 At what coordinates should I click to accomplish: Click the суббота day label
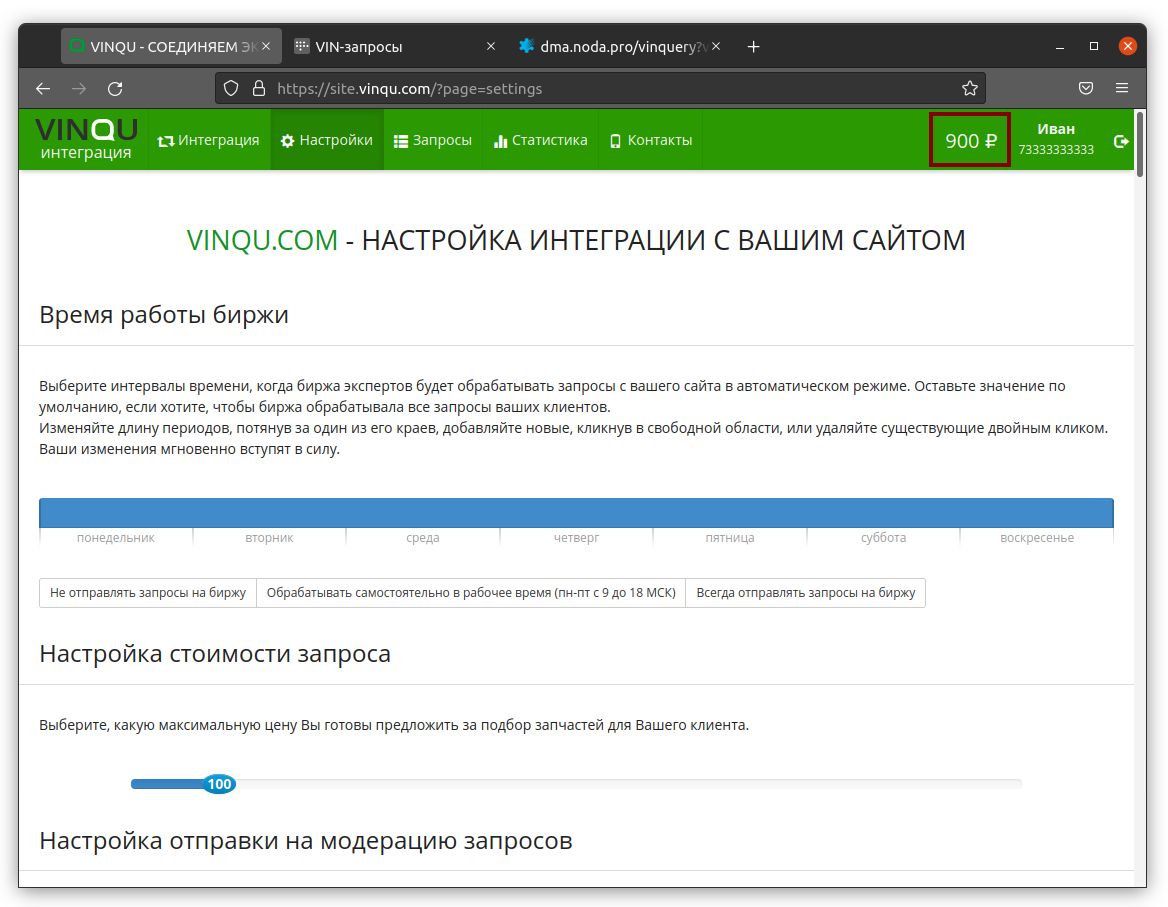[883, 538]
